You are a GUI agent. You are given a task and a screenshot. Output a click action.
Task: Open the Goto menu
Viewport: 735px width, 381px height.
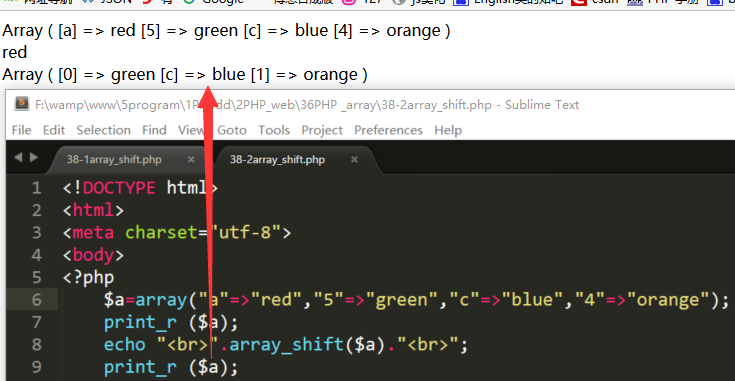tap(232, 130)
